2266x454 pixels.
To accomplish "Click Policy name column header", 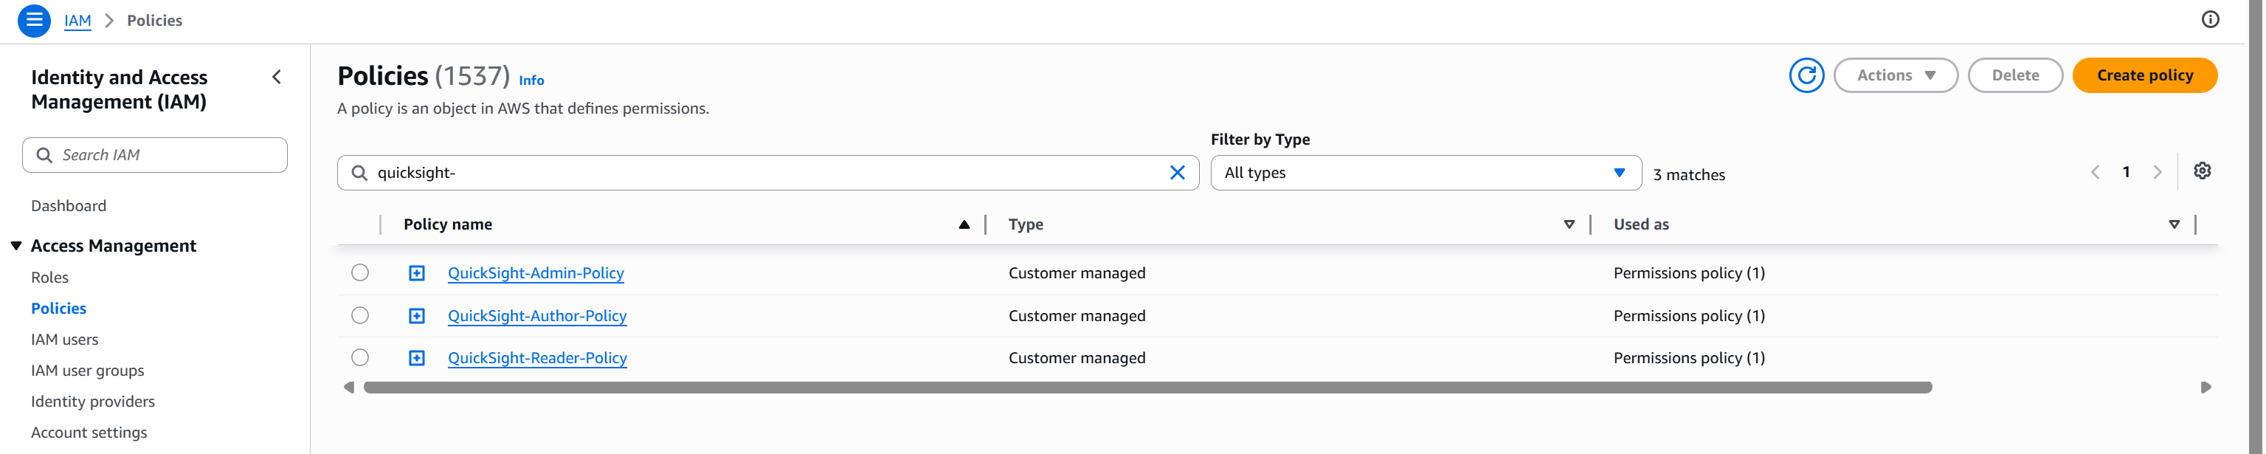I will click(x=447, y=224).
